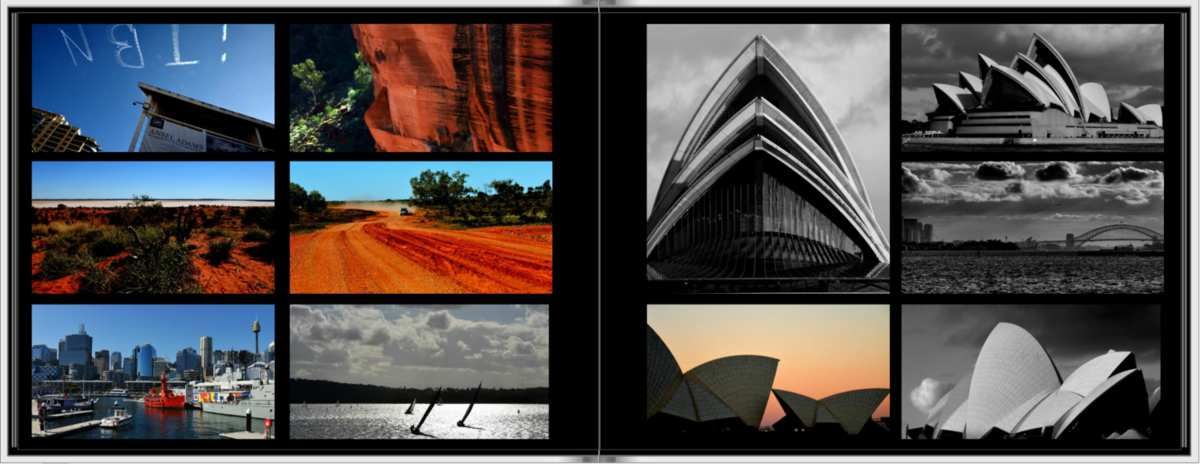
Task: Select the skywriting blue sky photo
Action: tap(153, 88)
